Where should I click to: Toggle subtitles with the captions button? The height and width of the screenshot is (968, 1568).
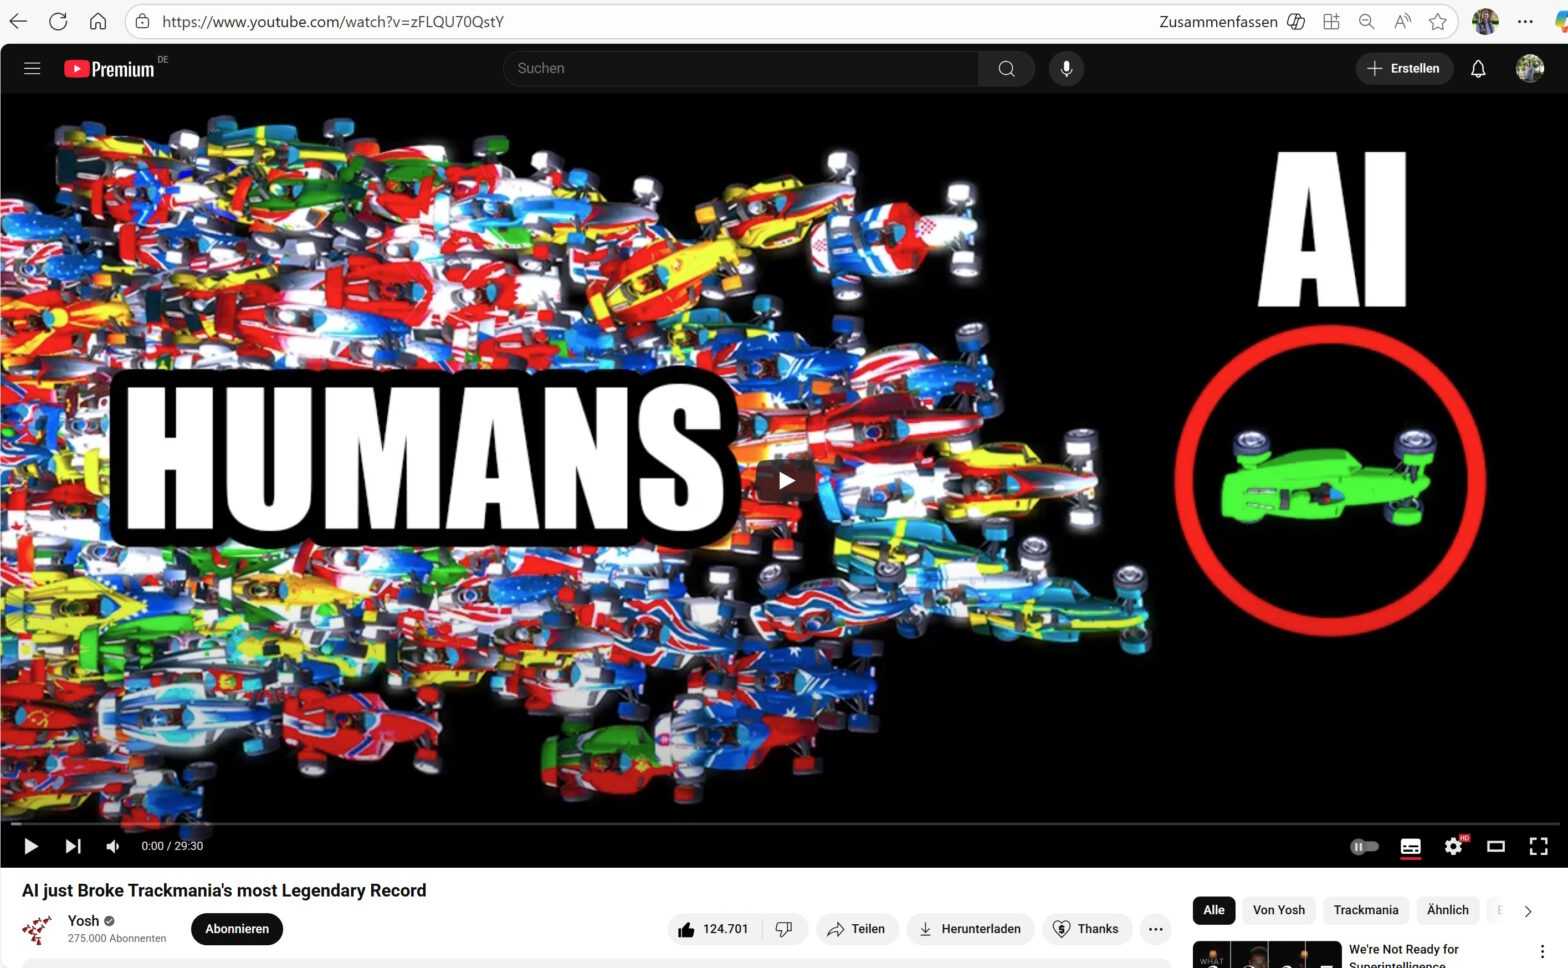click(x=1410, y=846)
